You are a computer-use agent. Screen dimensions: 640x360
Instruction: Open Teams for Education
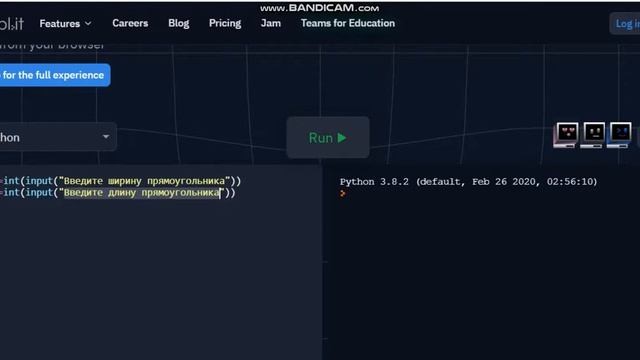[348, 23]
